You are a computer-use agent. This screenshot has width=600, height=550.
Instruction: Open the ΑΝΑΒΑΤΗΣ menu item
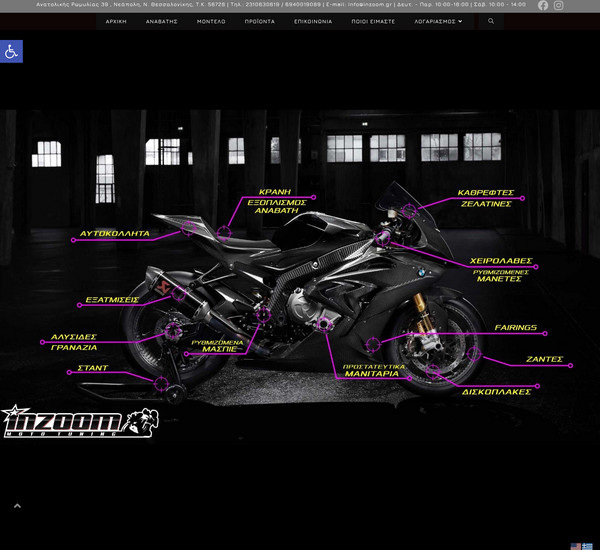tap(161, 22)
